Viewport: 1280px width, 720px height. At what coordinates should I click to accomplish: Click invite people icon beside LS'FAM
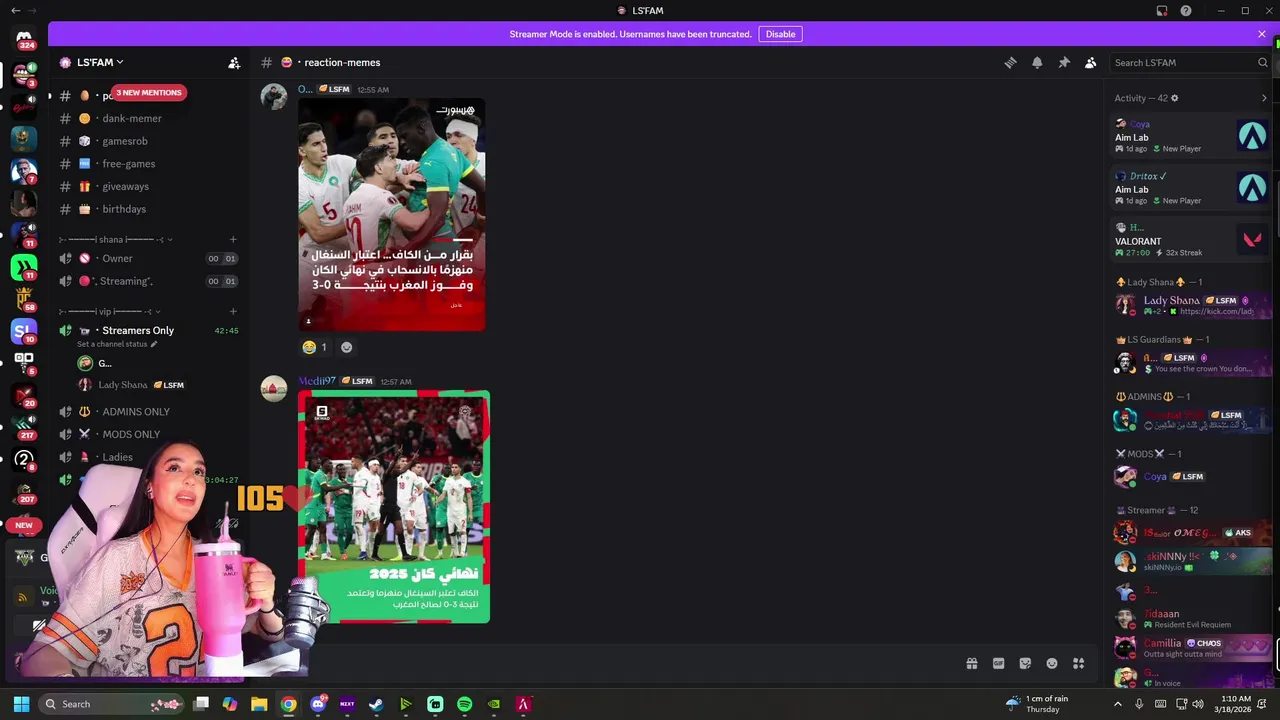click(234, 62)
